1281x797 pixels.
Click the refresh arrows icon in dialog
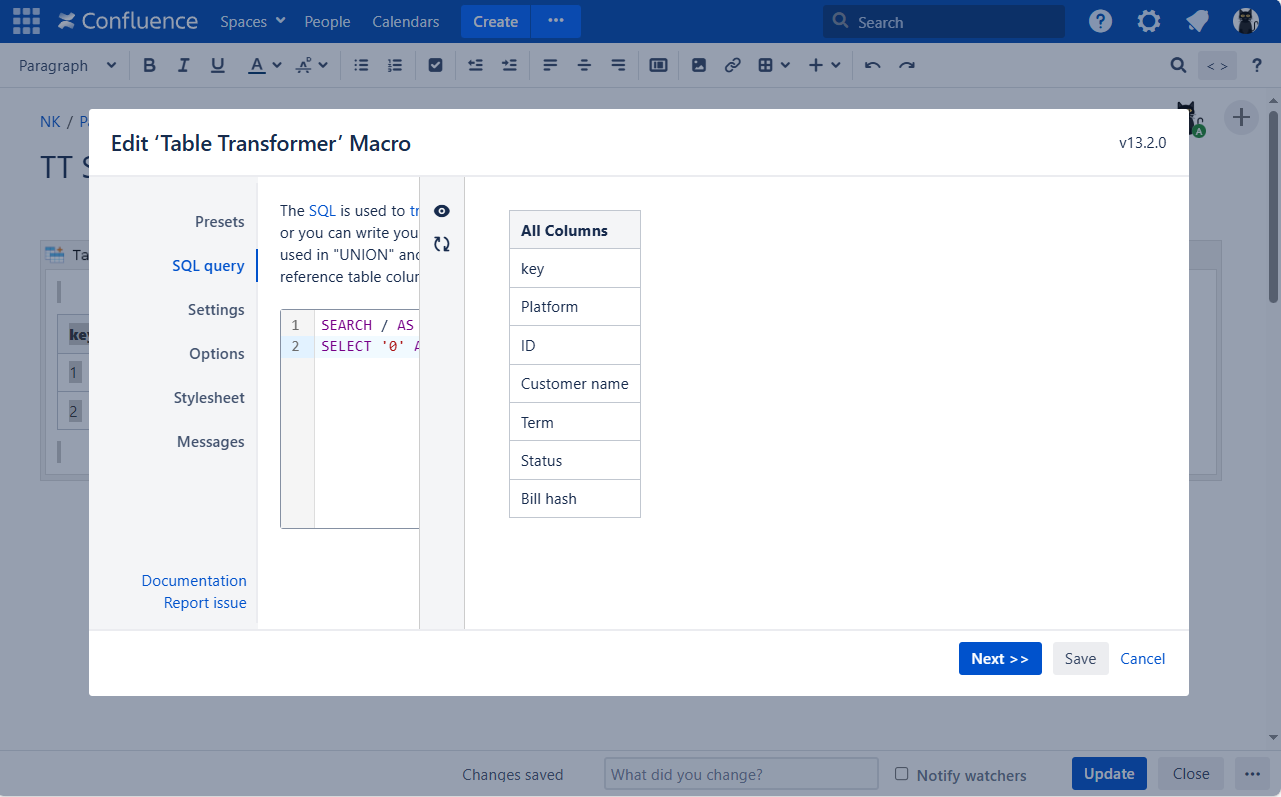tap(442, 244)
